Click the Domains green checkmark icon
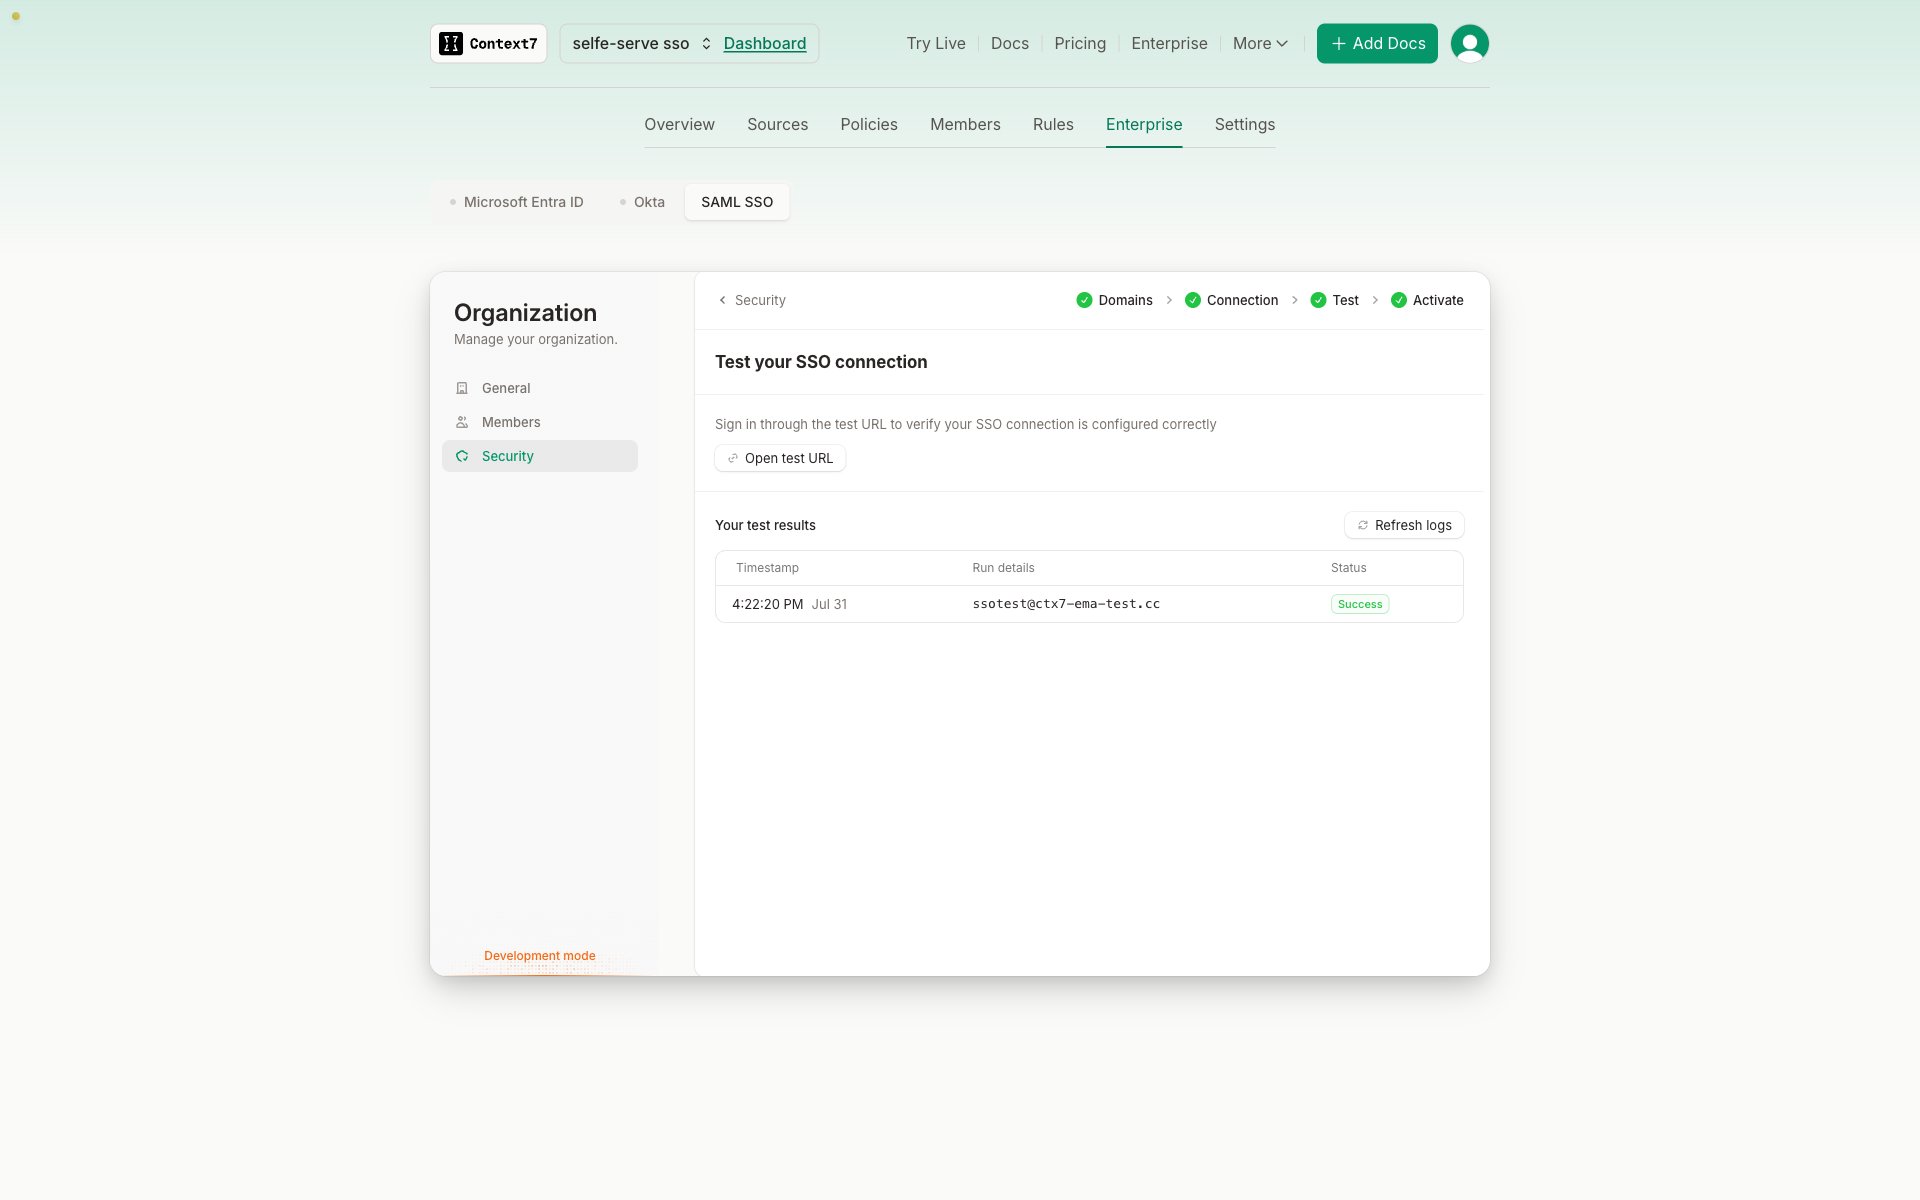Viewport: 1920px width, 1200px height. click(1084, 300)
